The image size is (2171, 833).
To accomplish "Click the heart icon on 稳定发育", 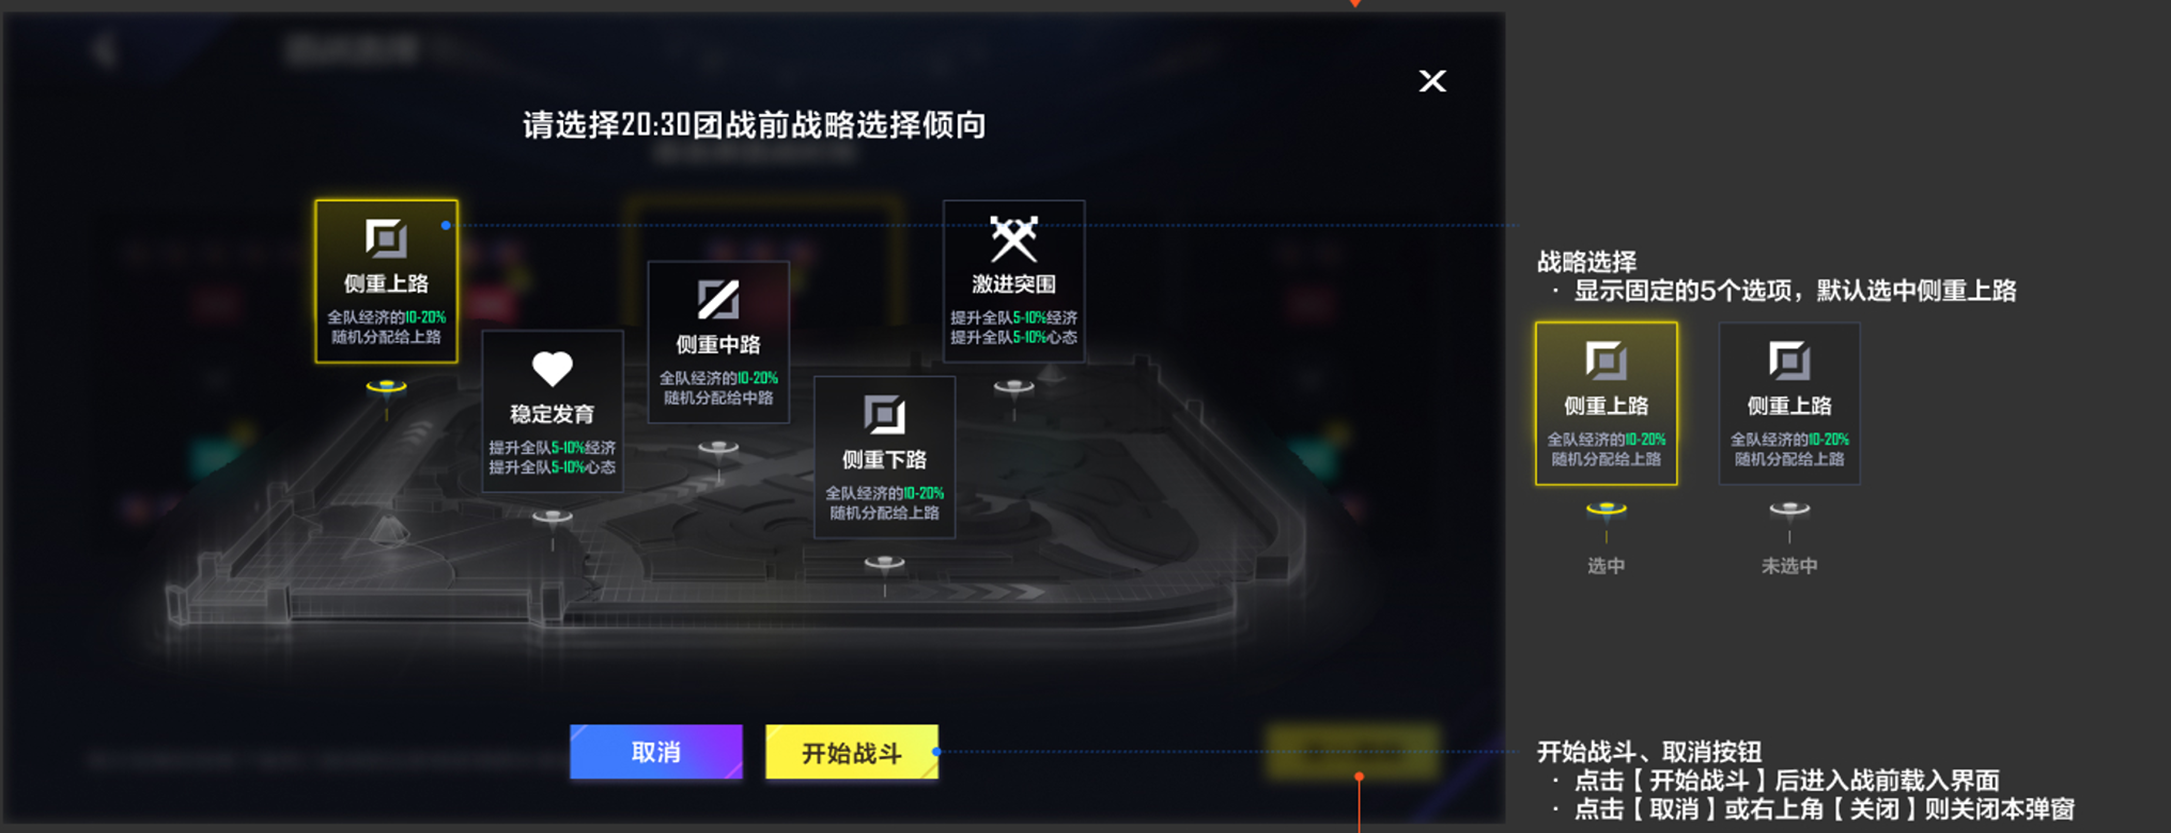I will click(x=552, y=369).
